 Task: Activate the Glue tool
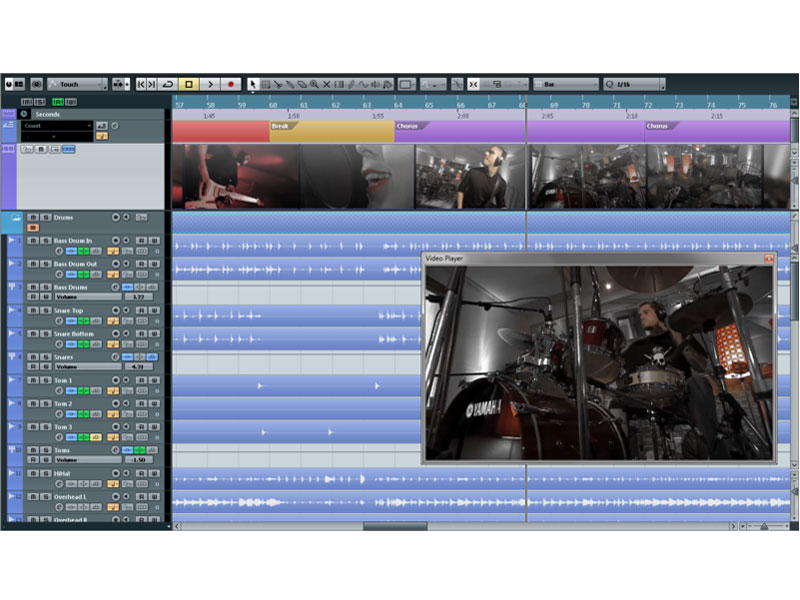click(291, 84)
